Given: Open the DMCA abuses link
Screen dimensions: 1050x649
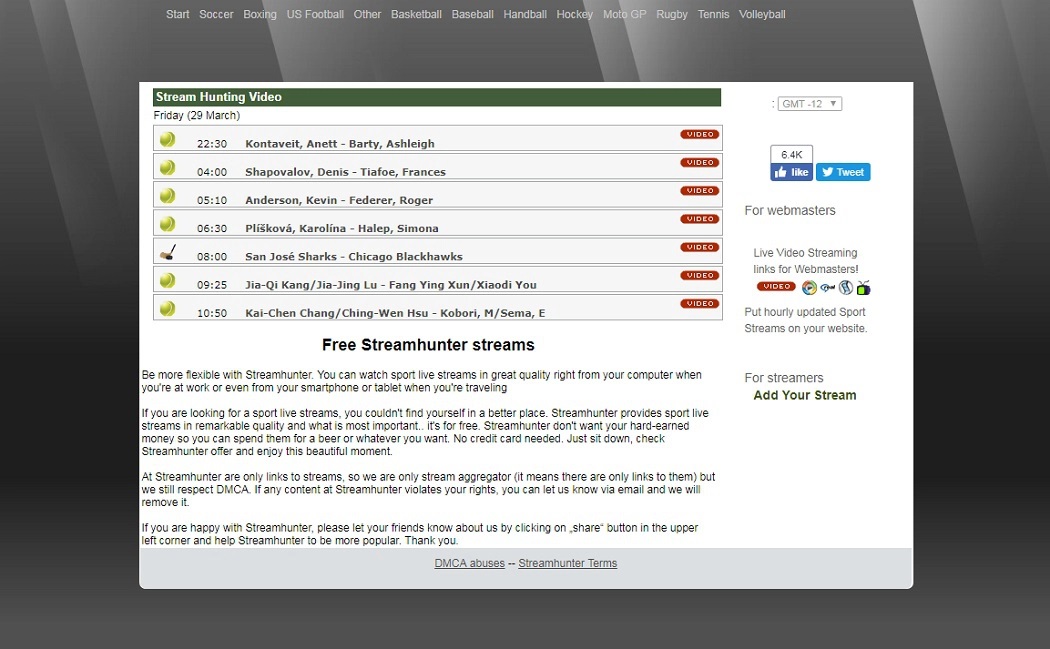Looking at the screenshot, I should click(x=469, y=563).
